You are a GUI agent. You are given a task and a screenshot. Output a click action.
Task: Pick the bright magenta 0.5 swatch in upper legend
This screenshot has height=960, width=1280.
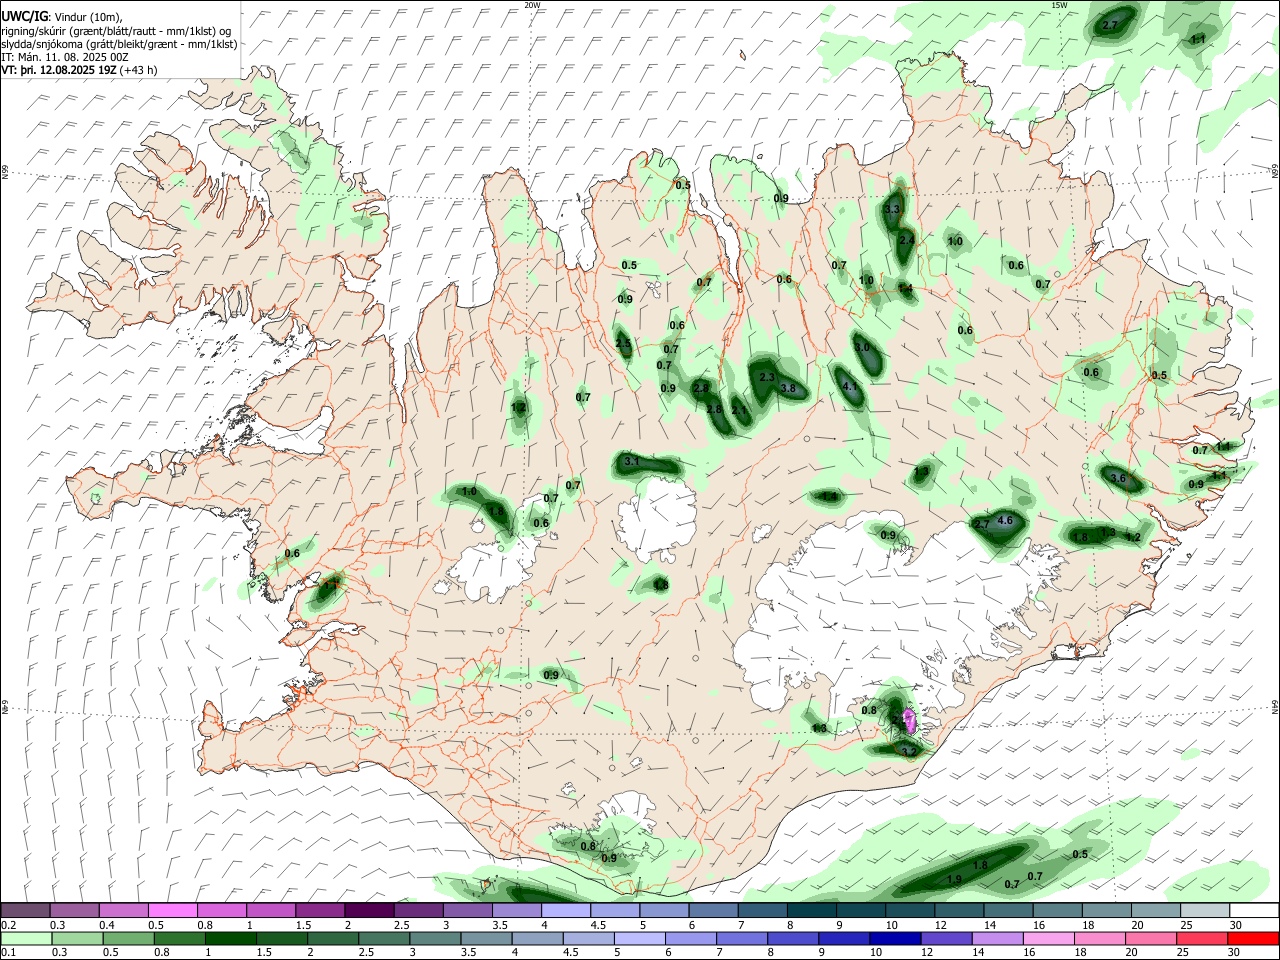tap(172, 911)
